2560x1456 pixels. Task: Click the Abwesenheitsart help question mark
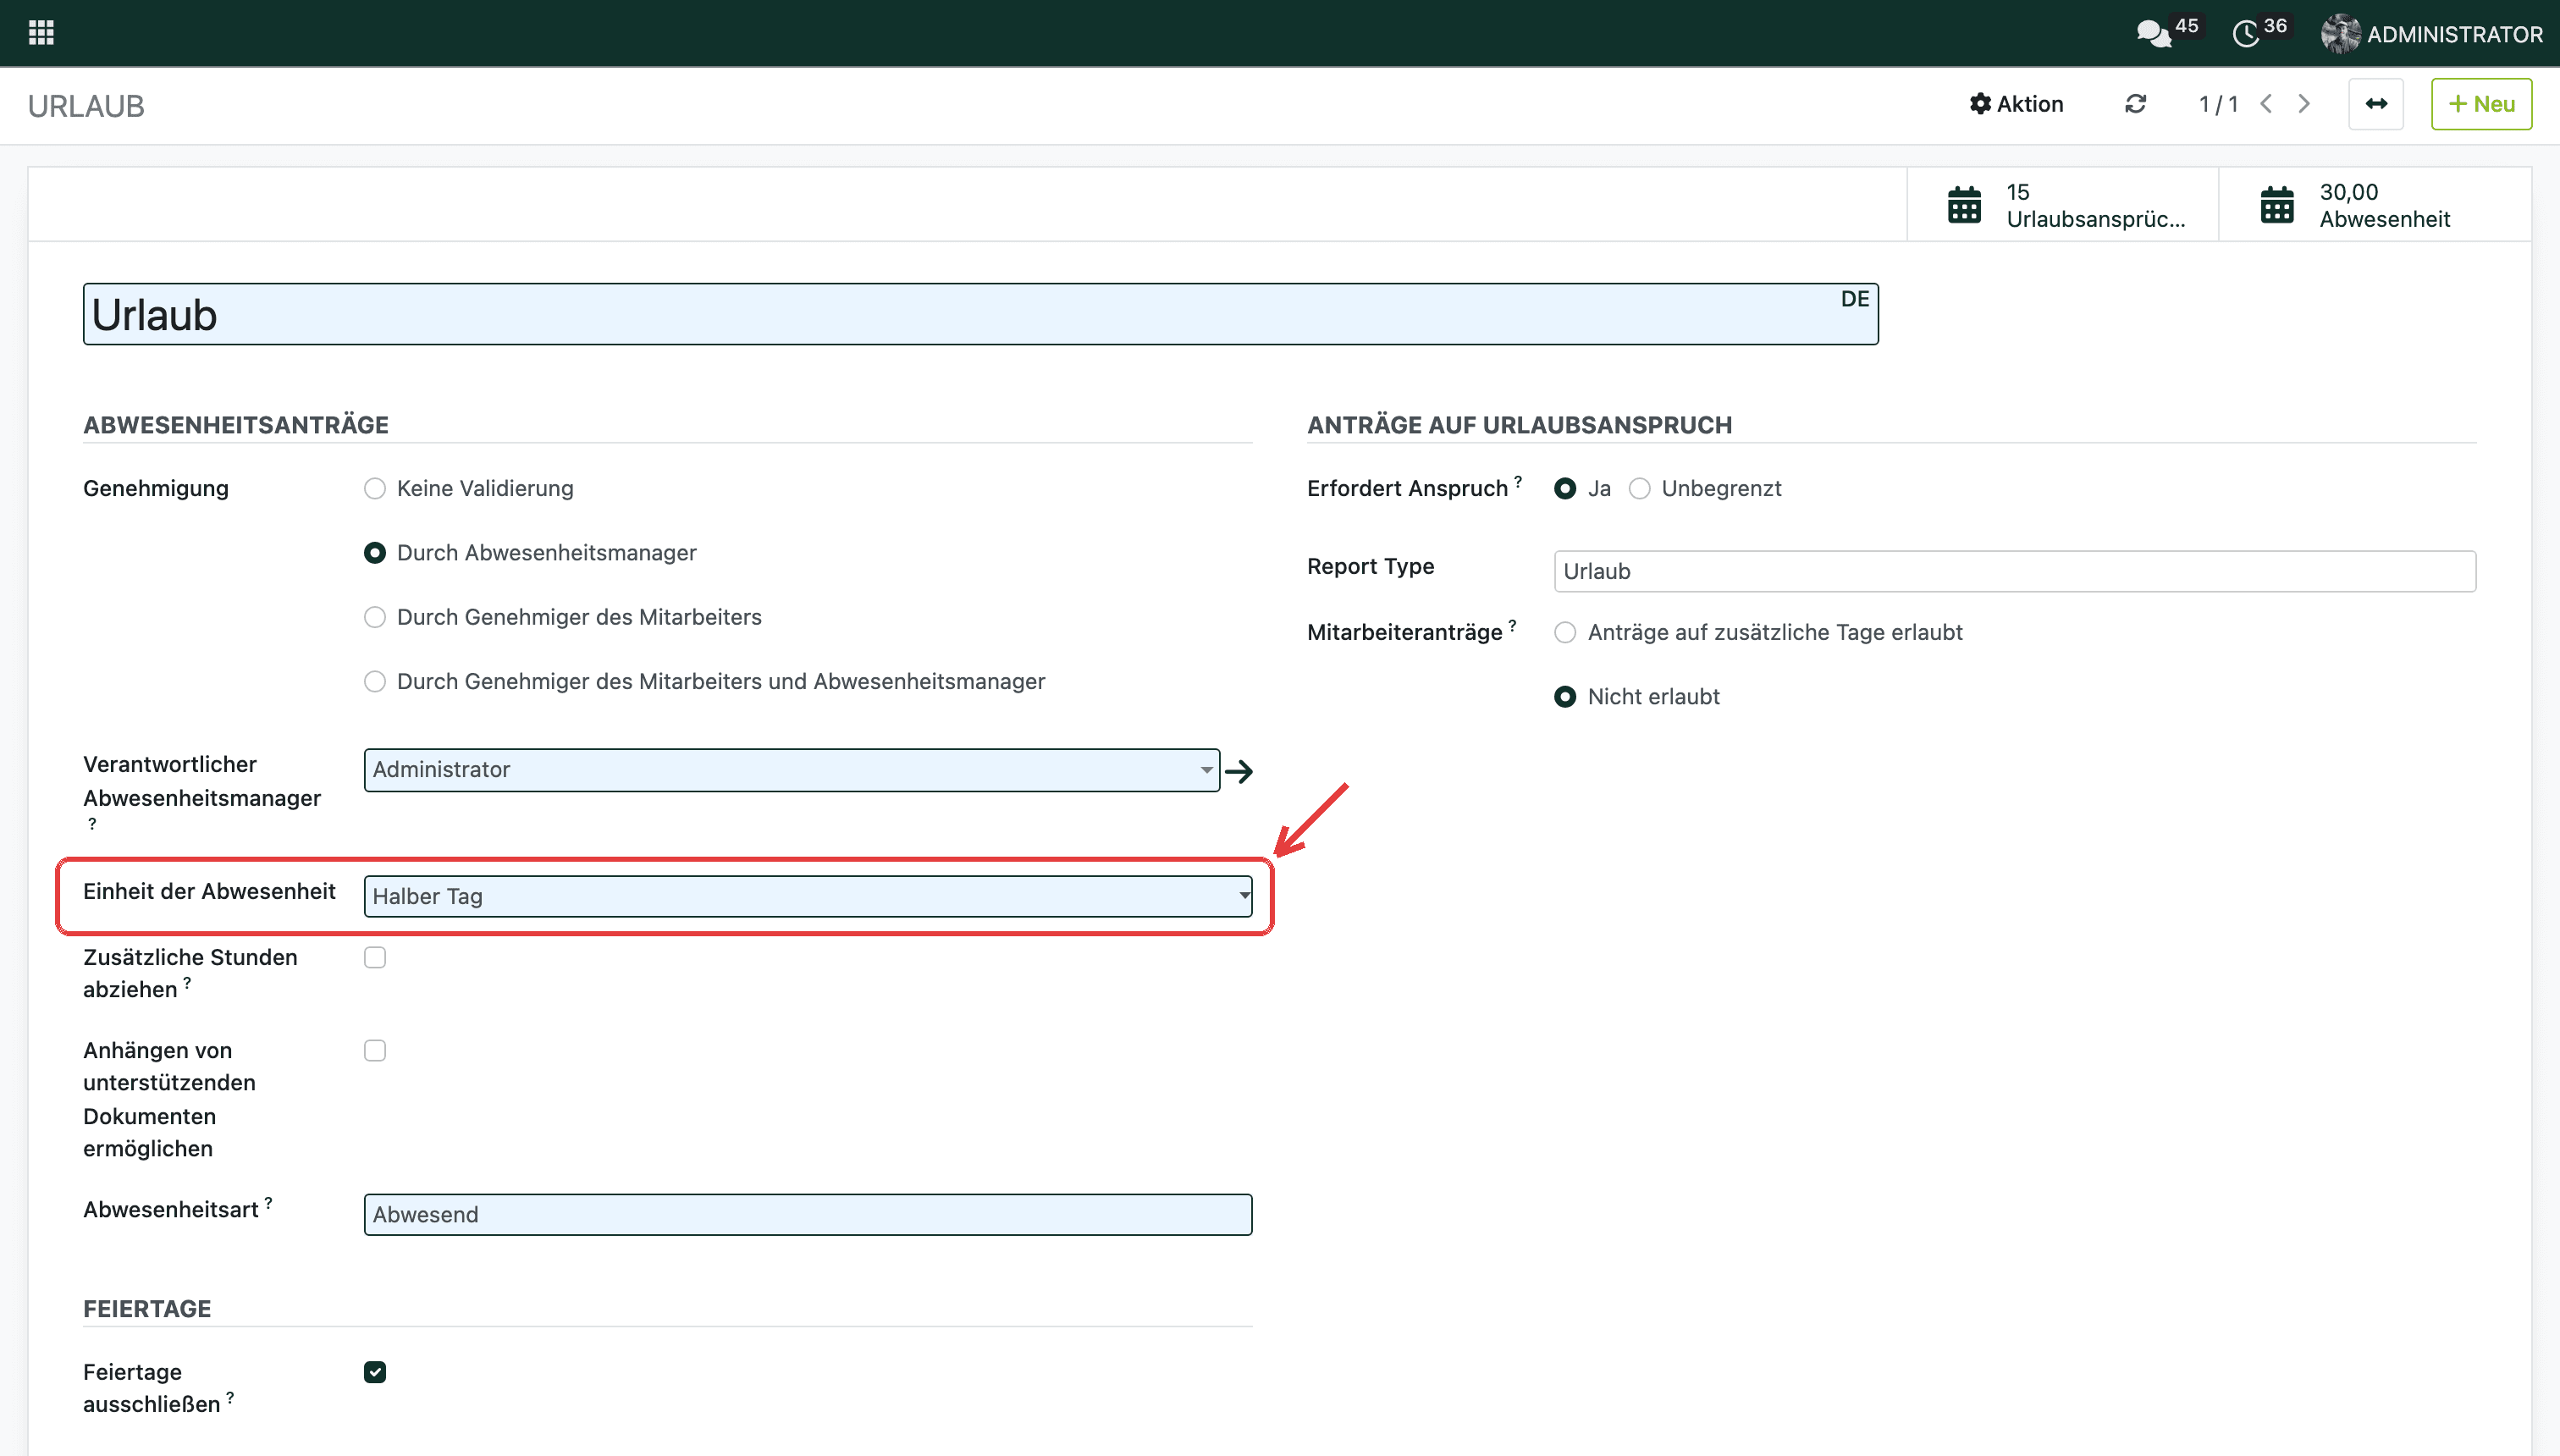tap(268, 1202)
